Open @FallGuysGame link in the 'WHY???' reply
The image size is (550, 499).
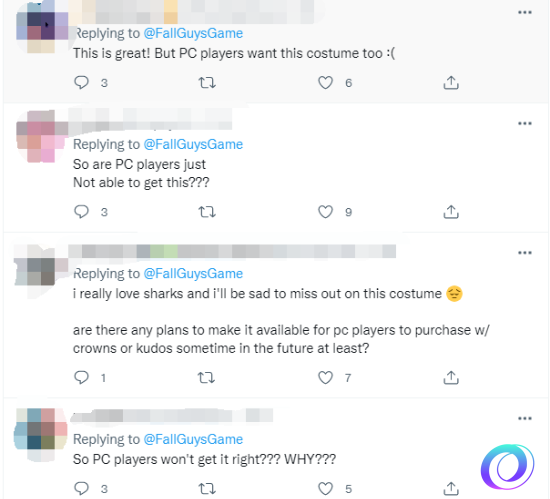pyautogui.click(x=193, y=439)
